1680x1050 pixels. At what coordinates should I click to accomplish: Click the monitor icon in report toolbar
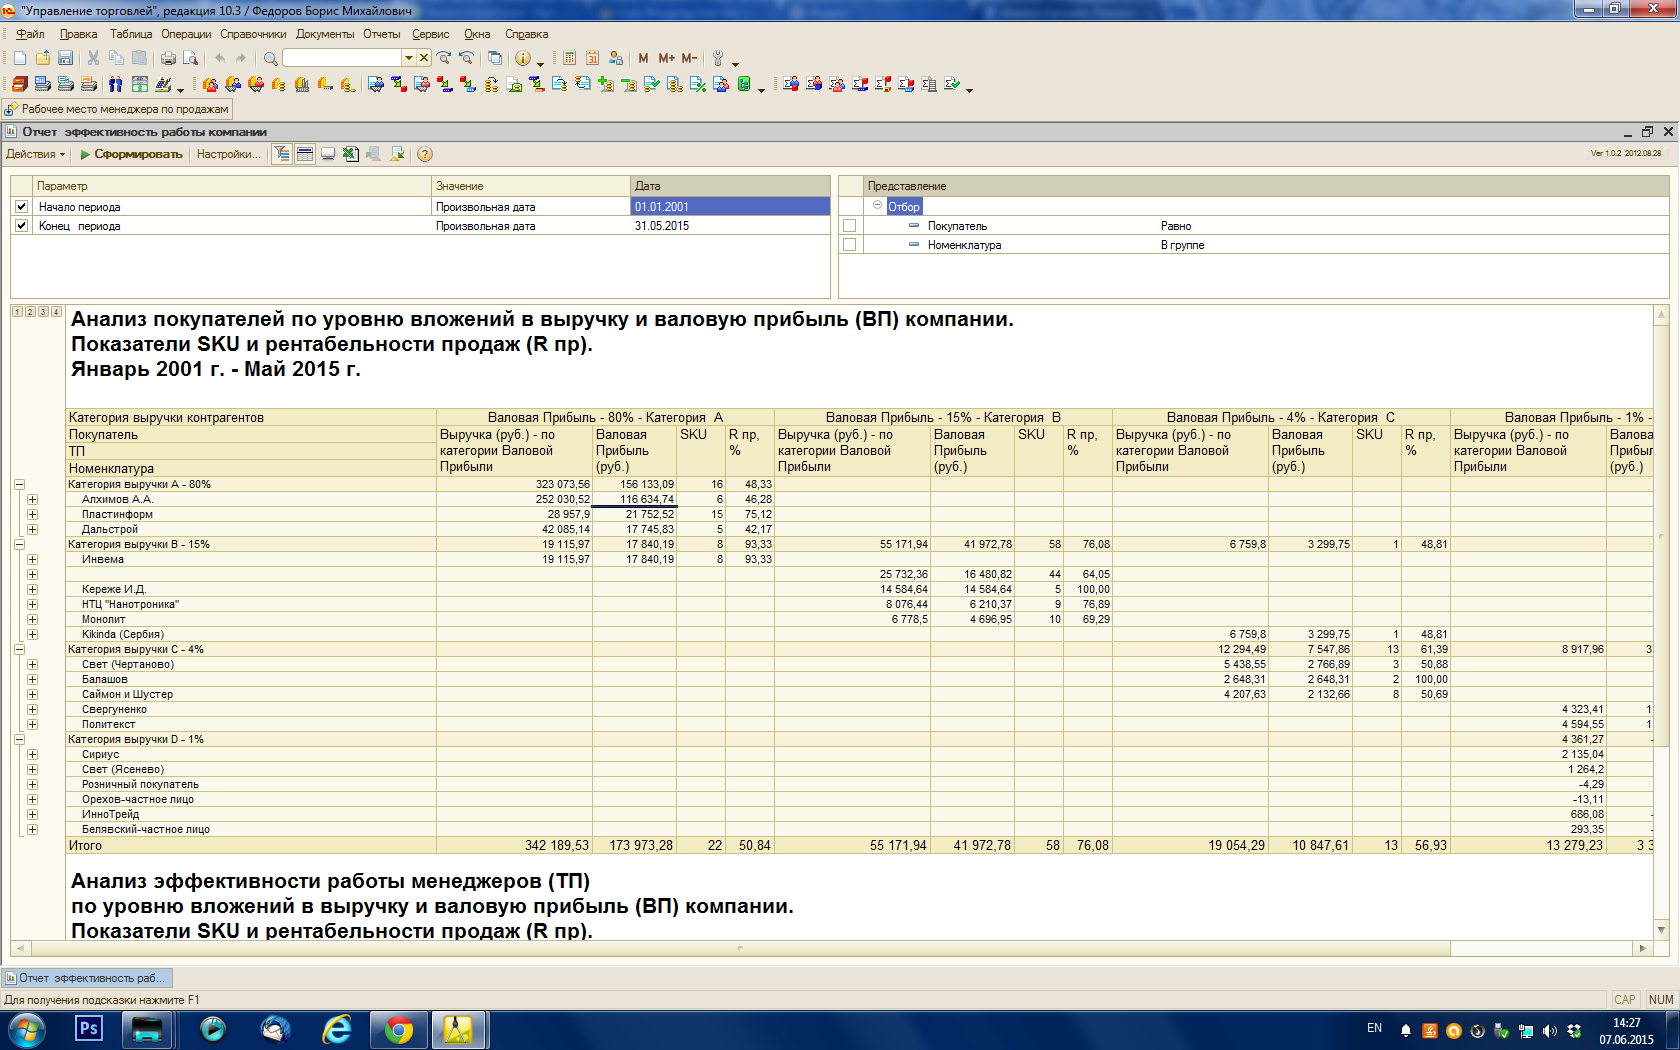pos(327,154)
